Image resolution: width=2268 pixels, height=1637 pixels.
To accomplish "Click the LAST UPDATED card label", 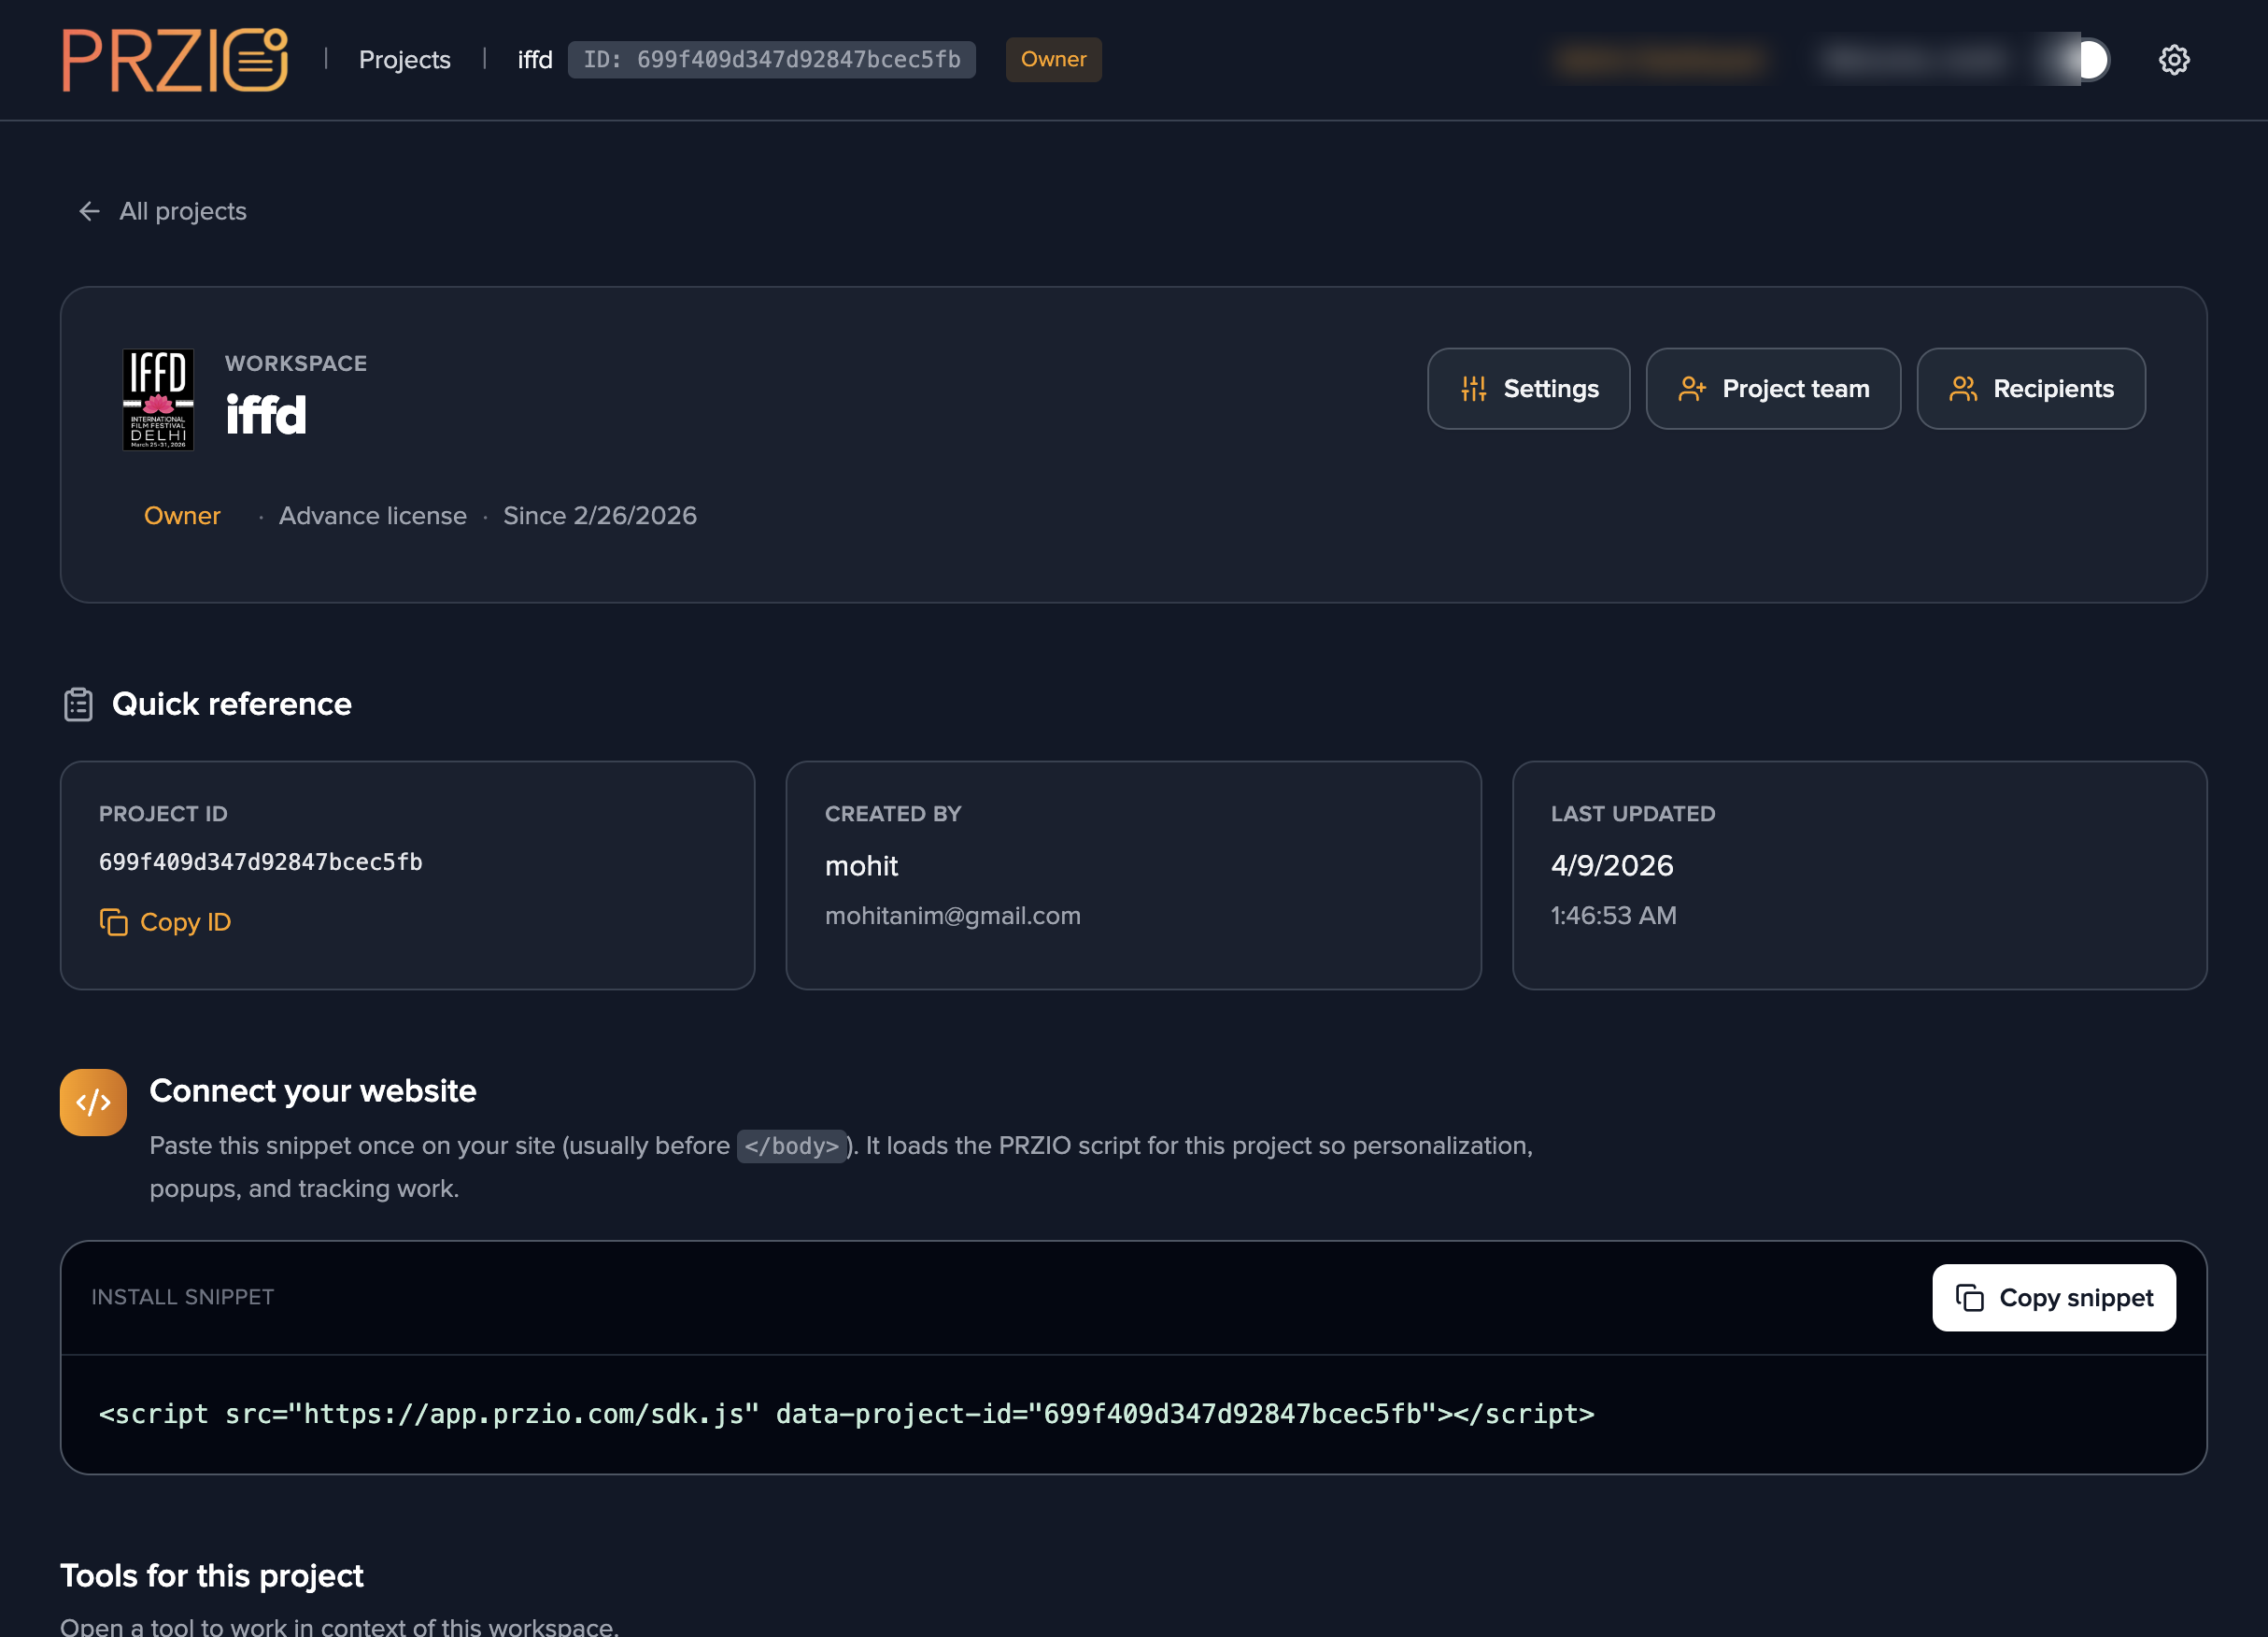I will pos(1633,814).
